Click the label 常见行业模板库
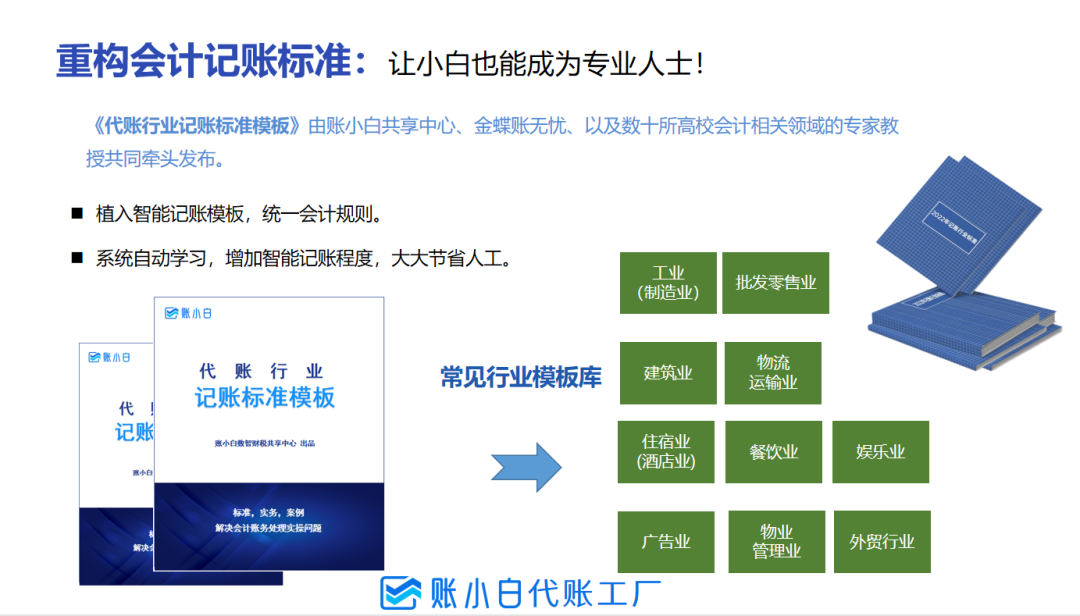Image resolution: width=1080 pixels, height=616 pixels. 521,377
